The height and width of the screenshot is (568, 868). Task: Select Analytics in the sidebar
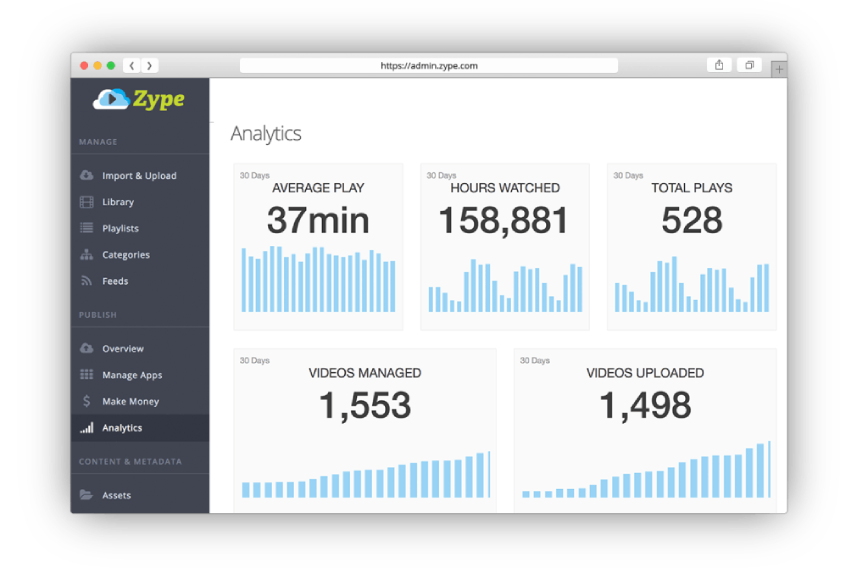coord(122,428)
